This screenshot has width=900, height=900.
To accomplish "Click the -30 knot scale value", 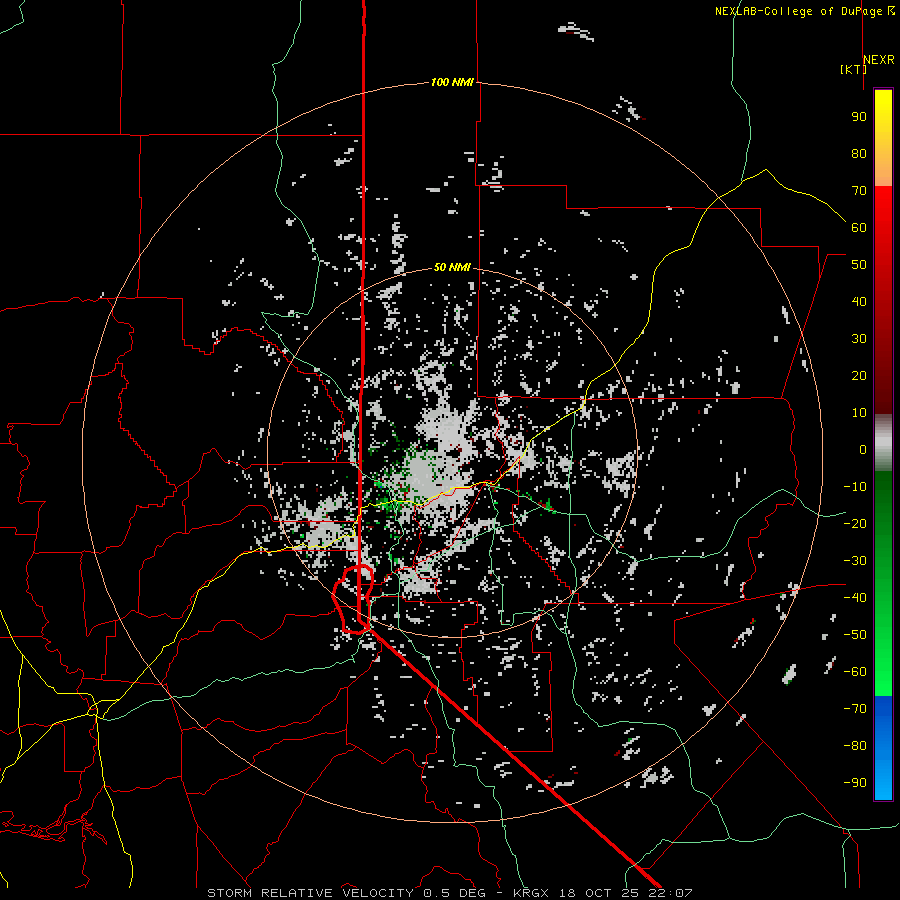I will 855,561.
